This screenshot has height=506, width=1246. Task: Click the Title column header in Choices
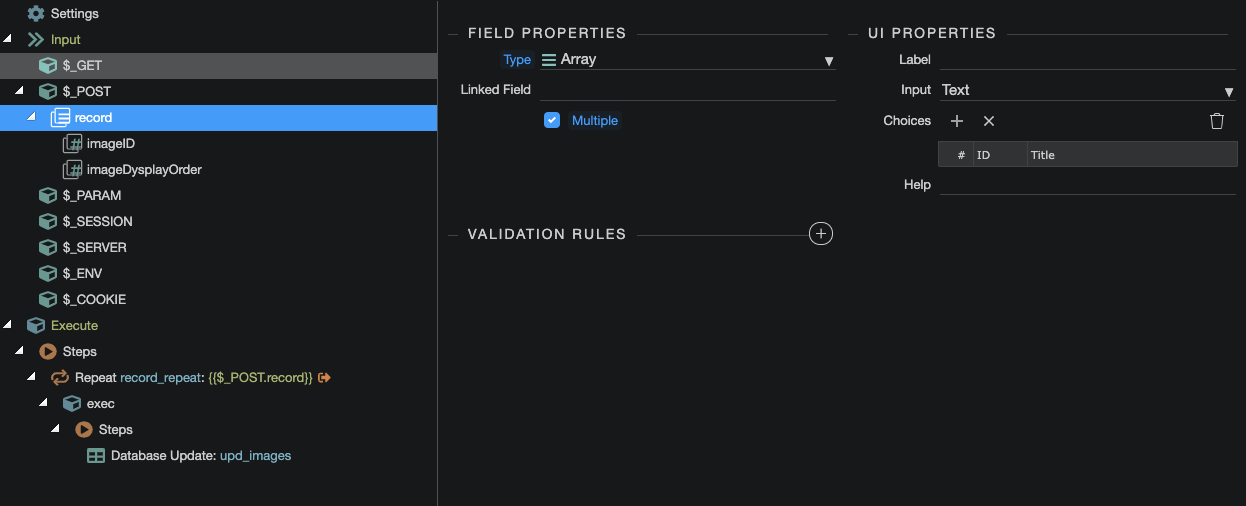(1042, 155)
